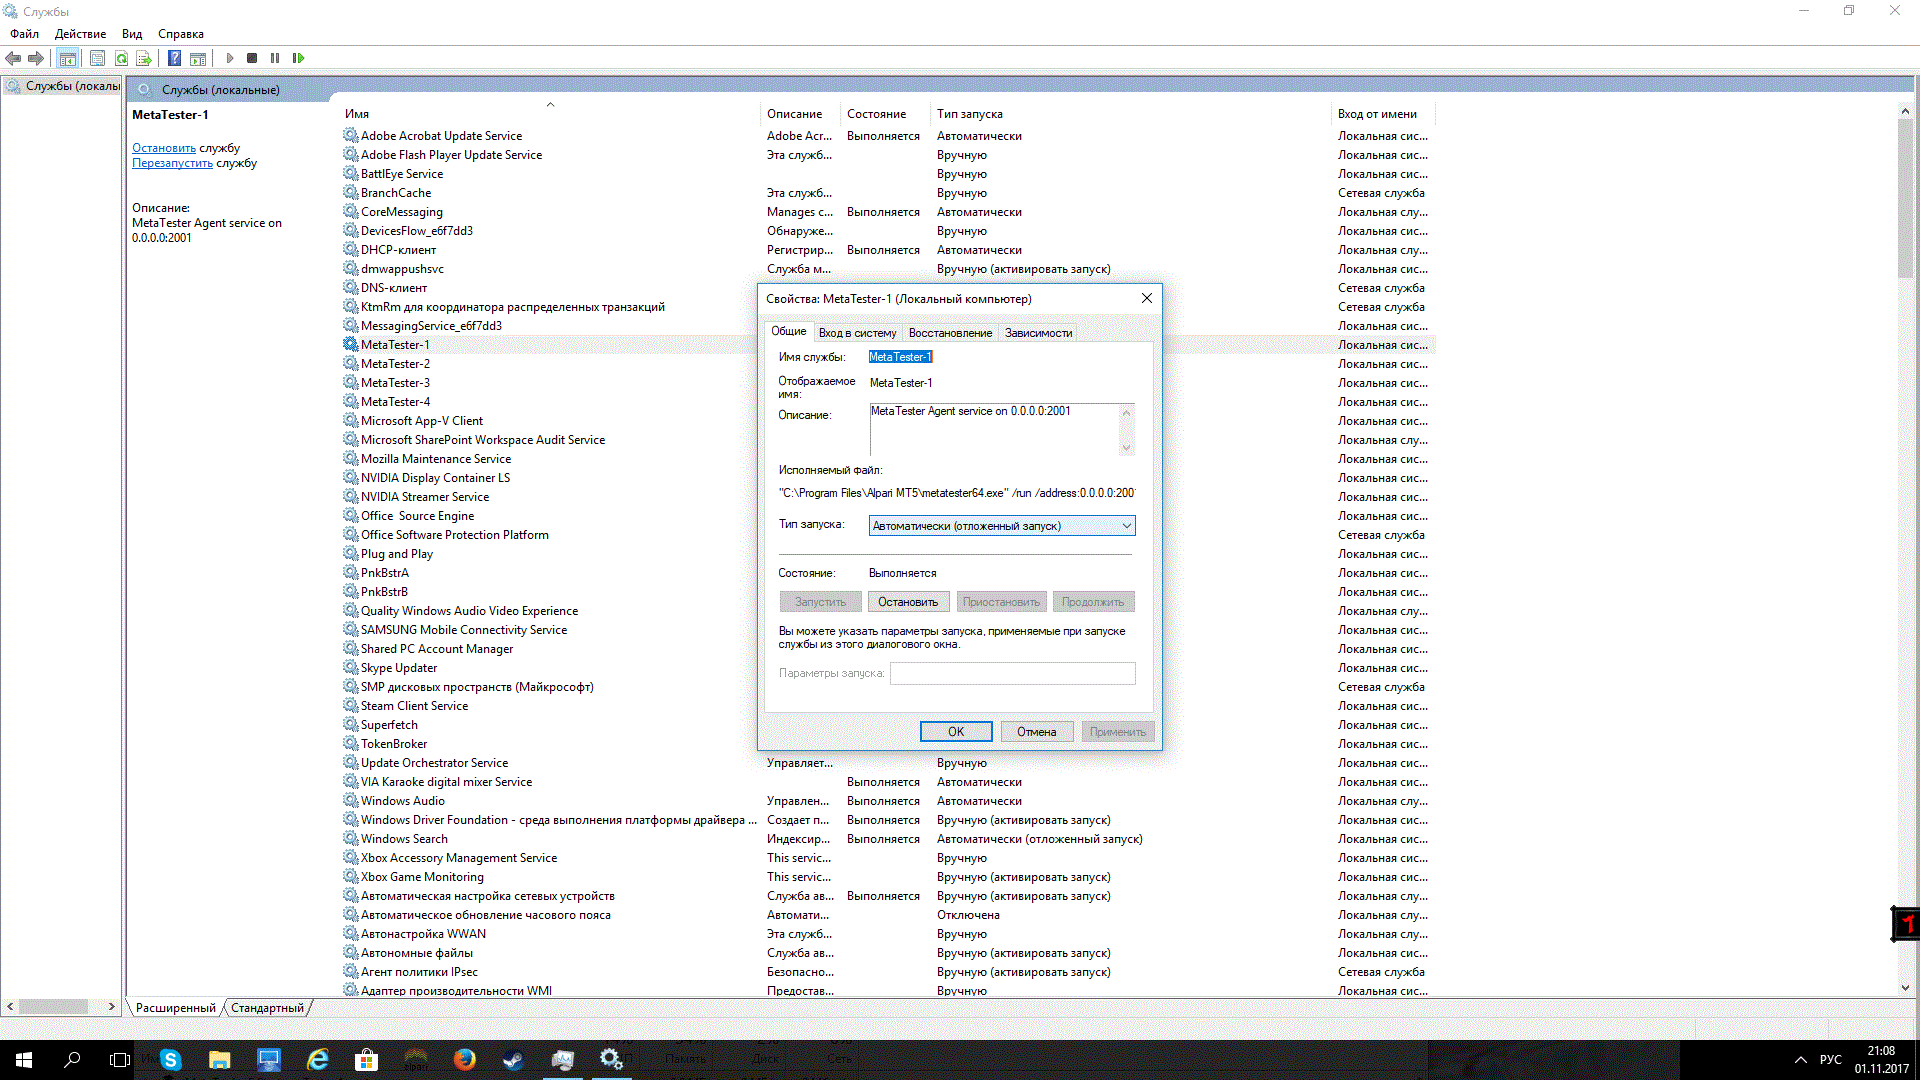Close the MetaTester-1 properties dialog
This screenshot has width=1920, height=1080.
(x=1147, y=298)
